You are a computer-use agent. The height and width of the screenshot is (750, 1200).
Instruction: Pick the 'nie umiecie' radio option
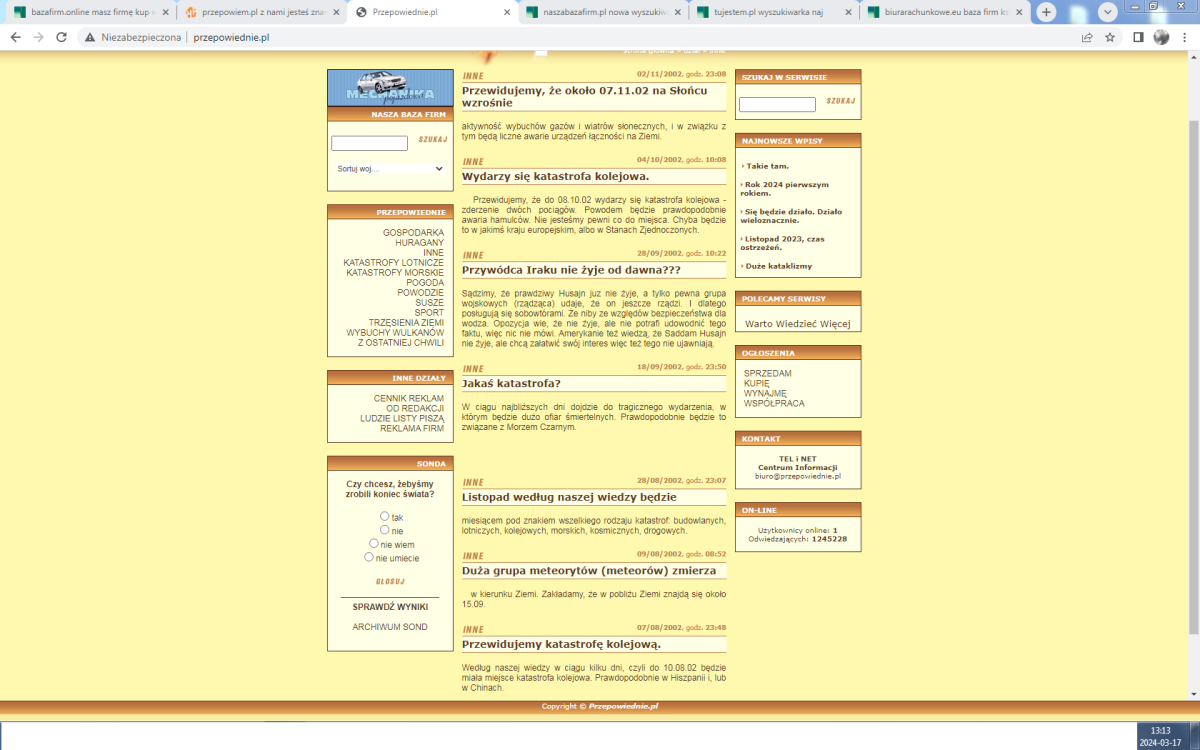point(369,557)
